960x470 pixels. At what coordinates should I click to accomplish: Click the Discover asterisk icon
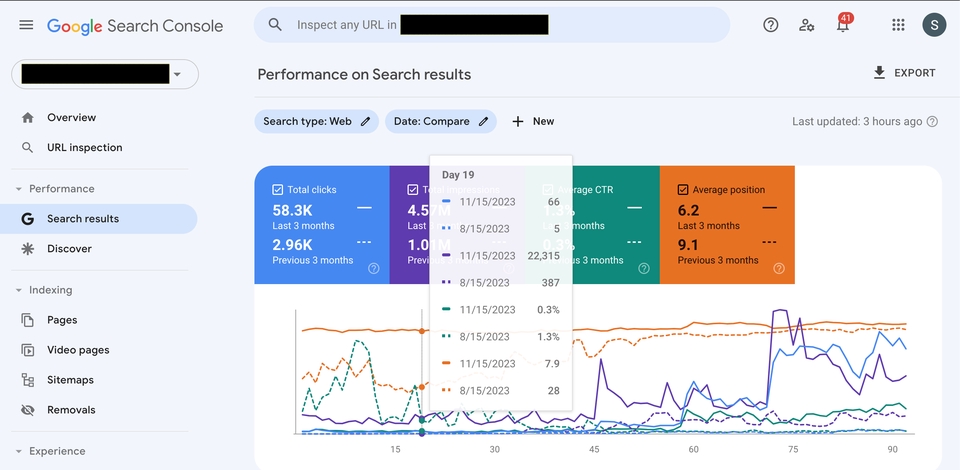pyautogui.click(x=28, y=249)
